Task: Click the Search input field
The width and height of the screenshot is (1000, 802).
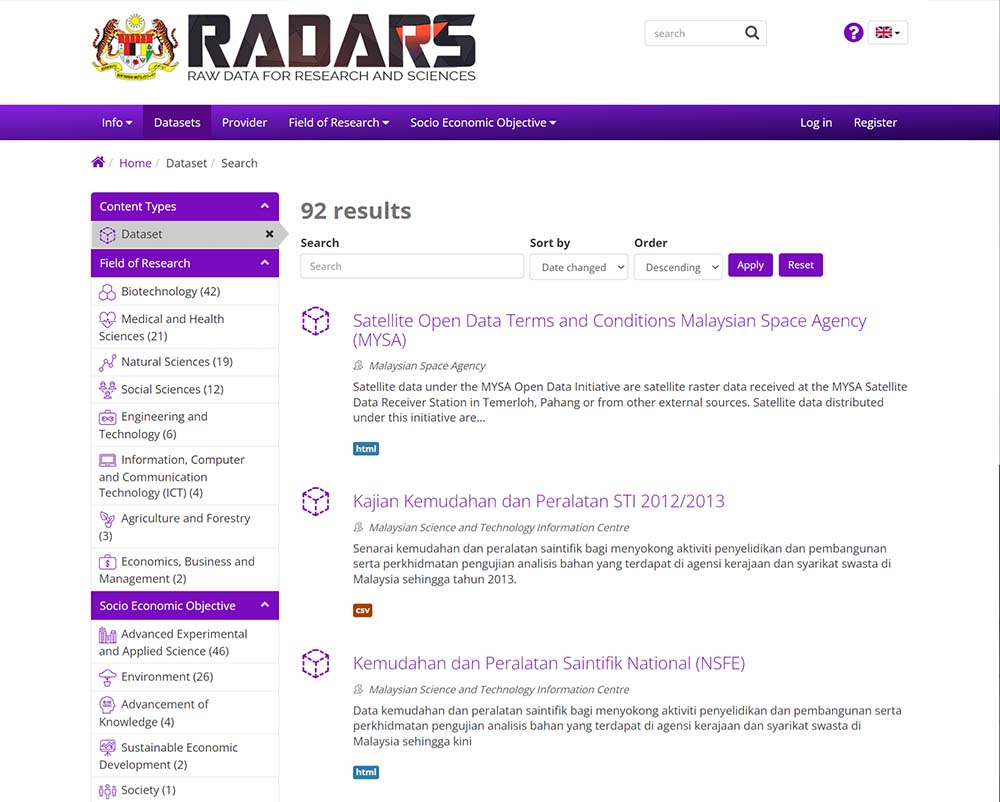Action: click(x=411, y=266)
